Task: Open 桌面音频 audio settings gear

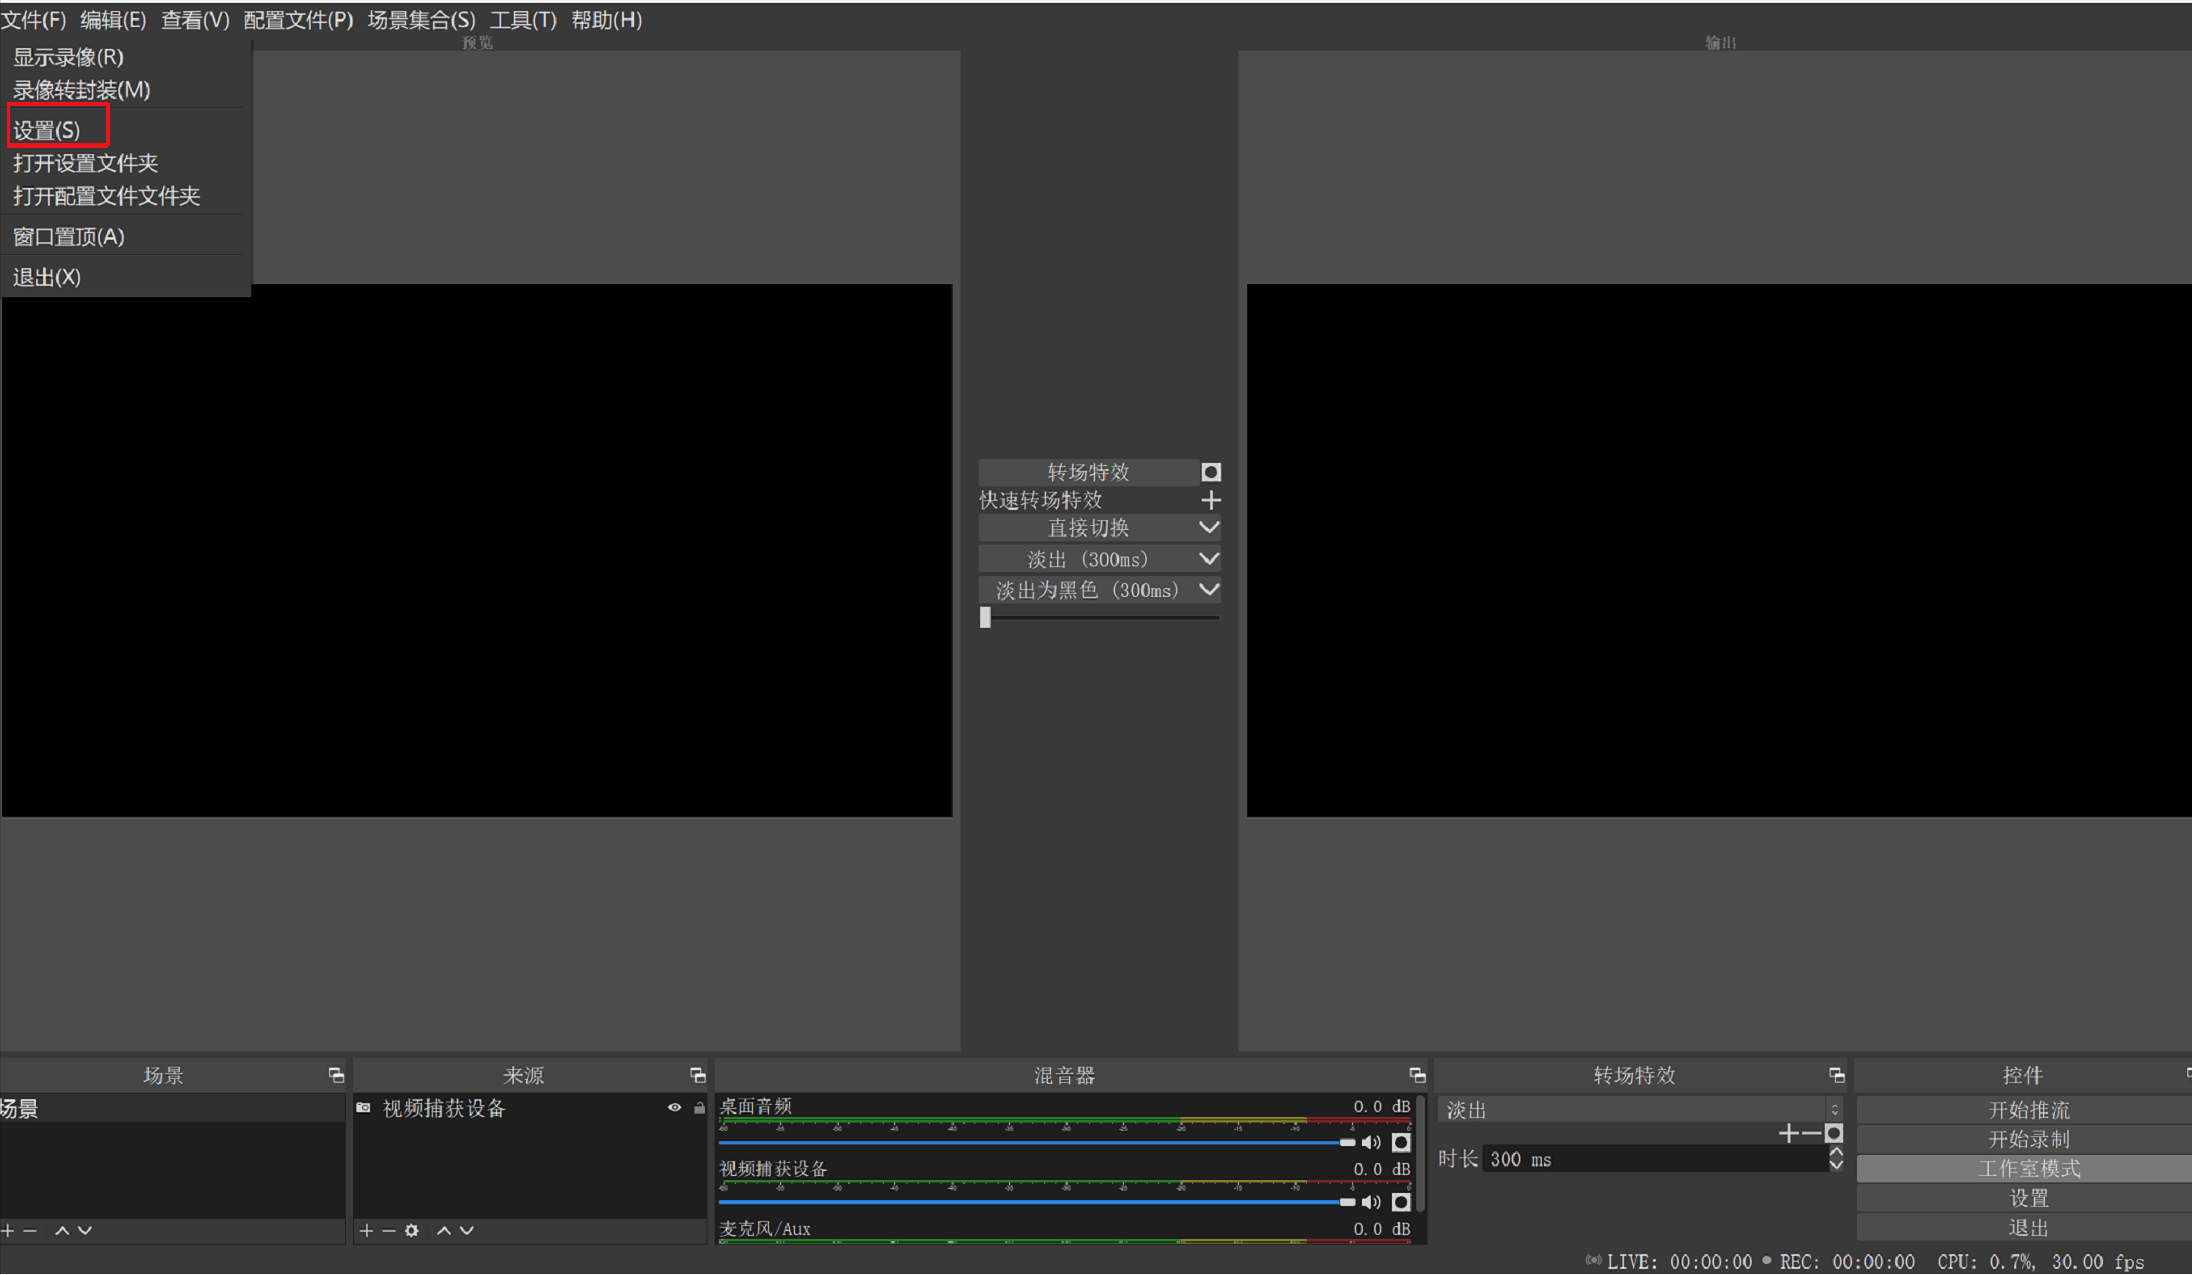Action: pos(1401,1142)
